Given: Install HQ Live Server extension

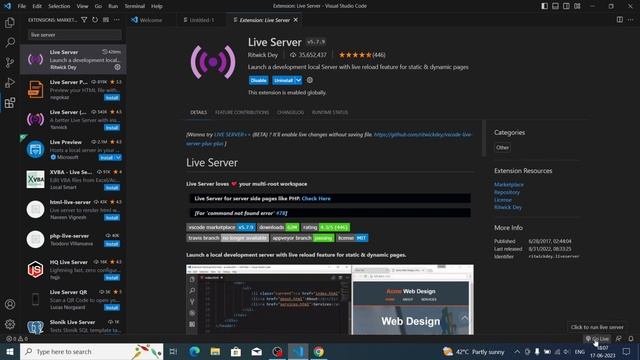Looking at the screenshot, I should (x=112, y=278).
